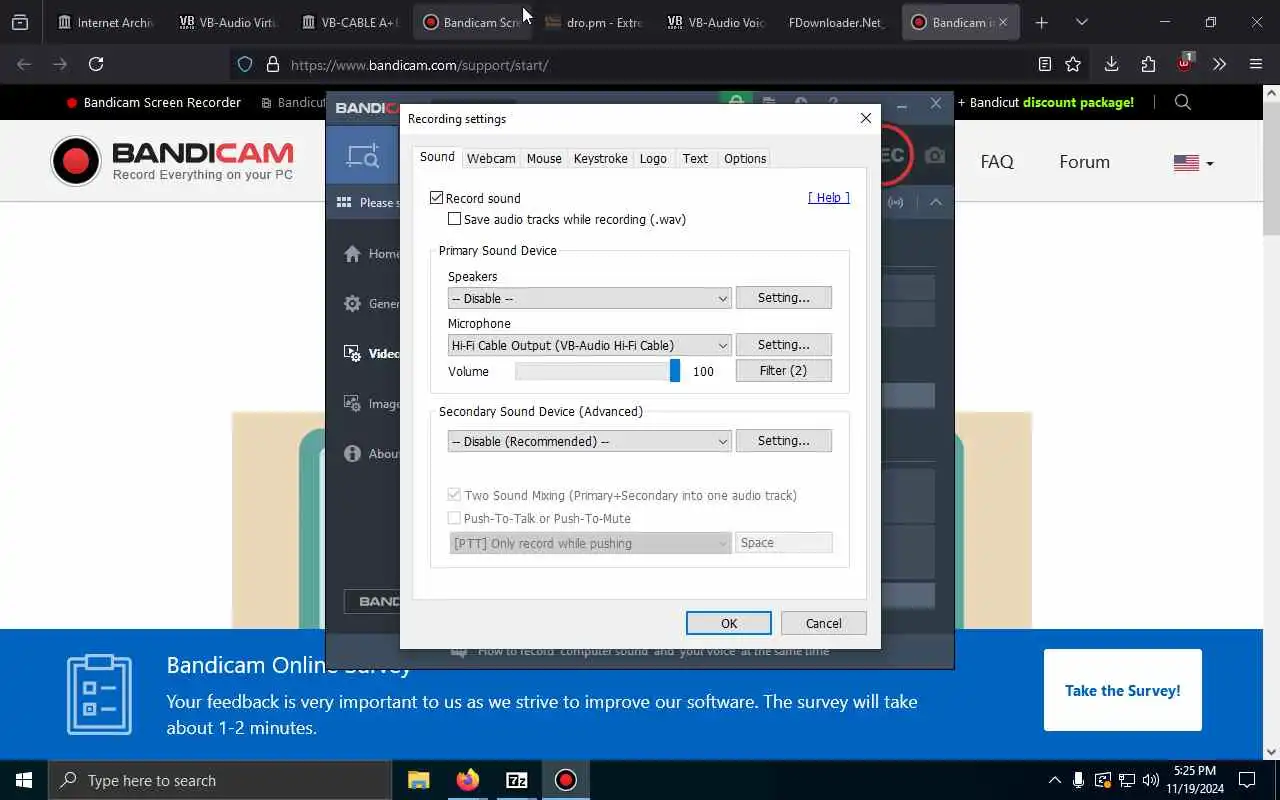
Task: Open the 7-Zip taskbar icon
Action: [x=517, y=780]
